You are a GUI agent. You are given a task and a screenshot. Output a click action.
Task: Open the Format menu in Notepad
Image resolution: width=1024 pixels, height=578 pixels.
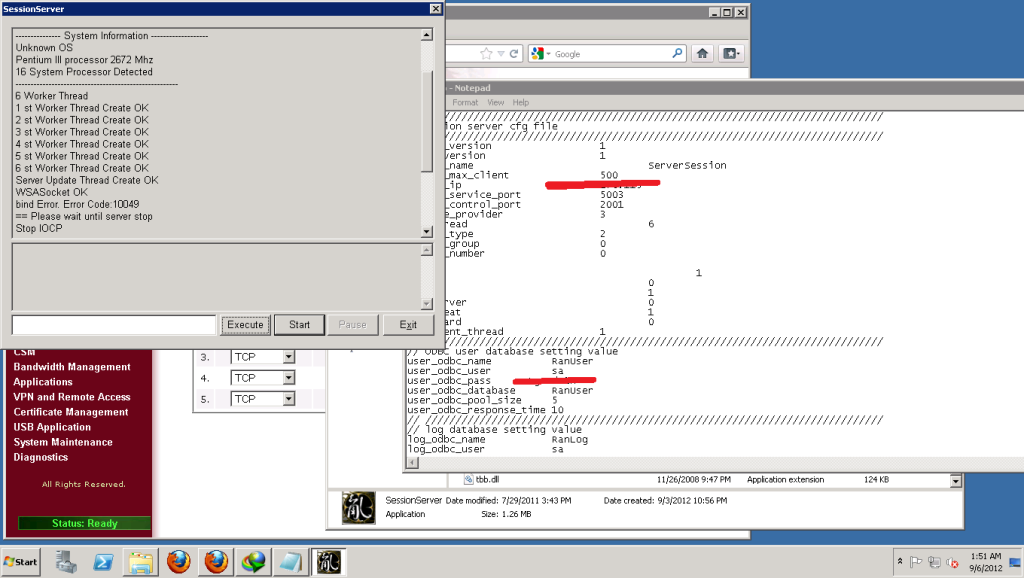tap(465, 103)
